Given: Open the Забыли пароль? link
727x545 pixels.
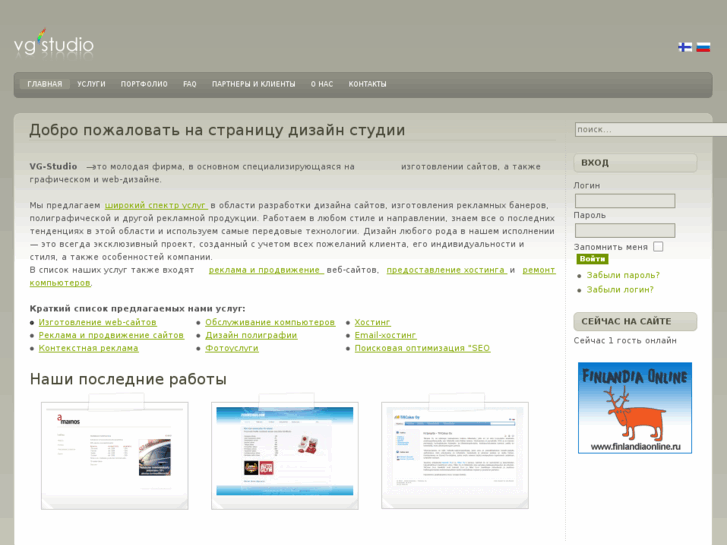Looking at the screenshot, I should (x=623, y=275).
